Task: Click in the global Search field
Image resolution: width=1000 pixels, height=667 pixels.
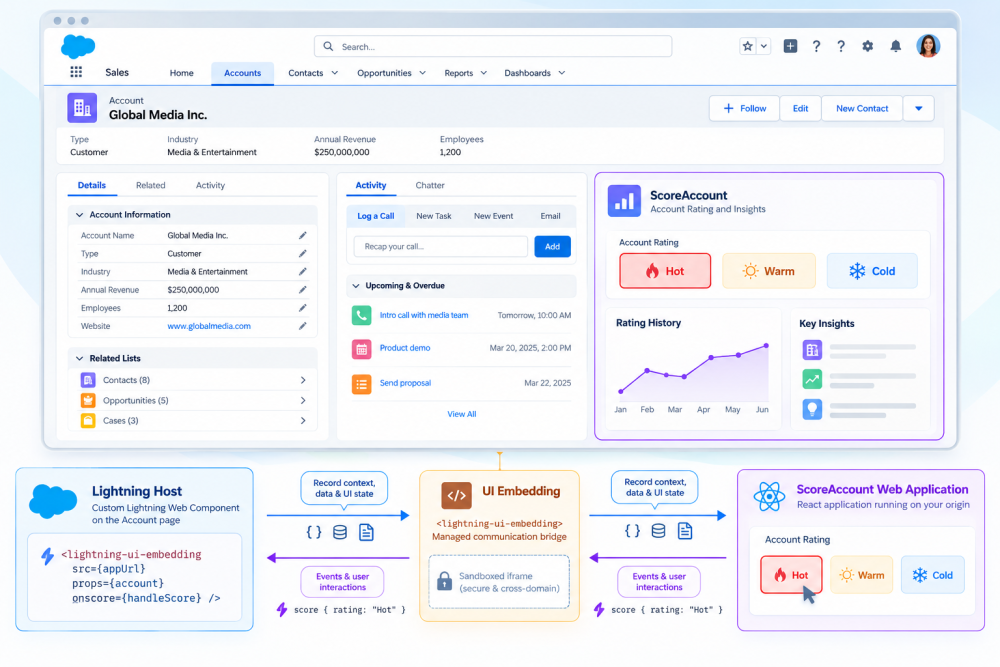Action: click(x=493, y=47)
